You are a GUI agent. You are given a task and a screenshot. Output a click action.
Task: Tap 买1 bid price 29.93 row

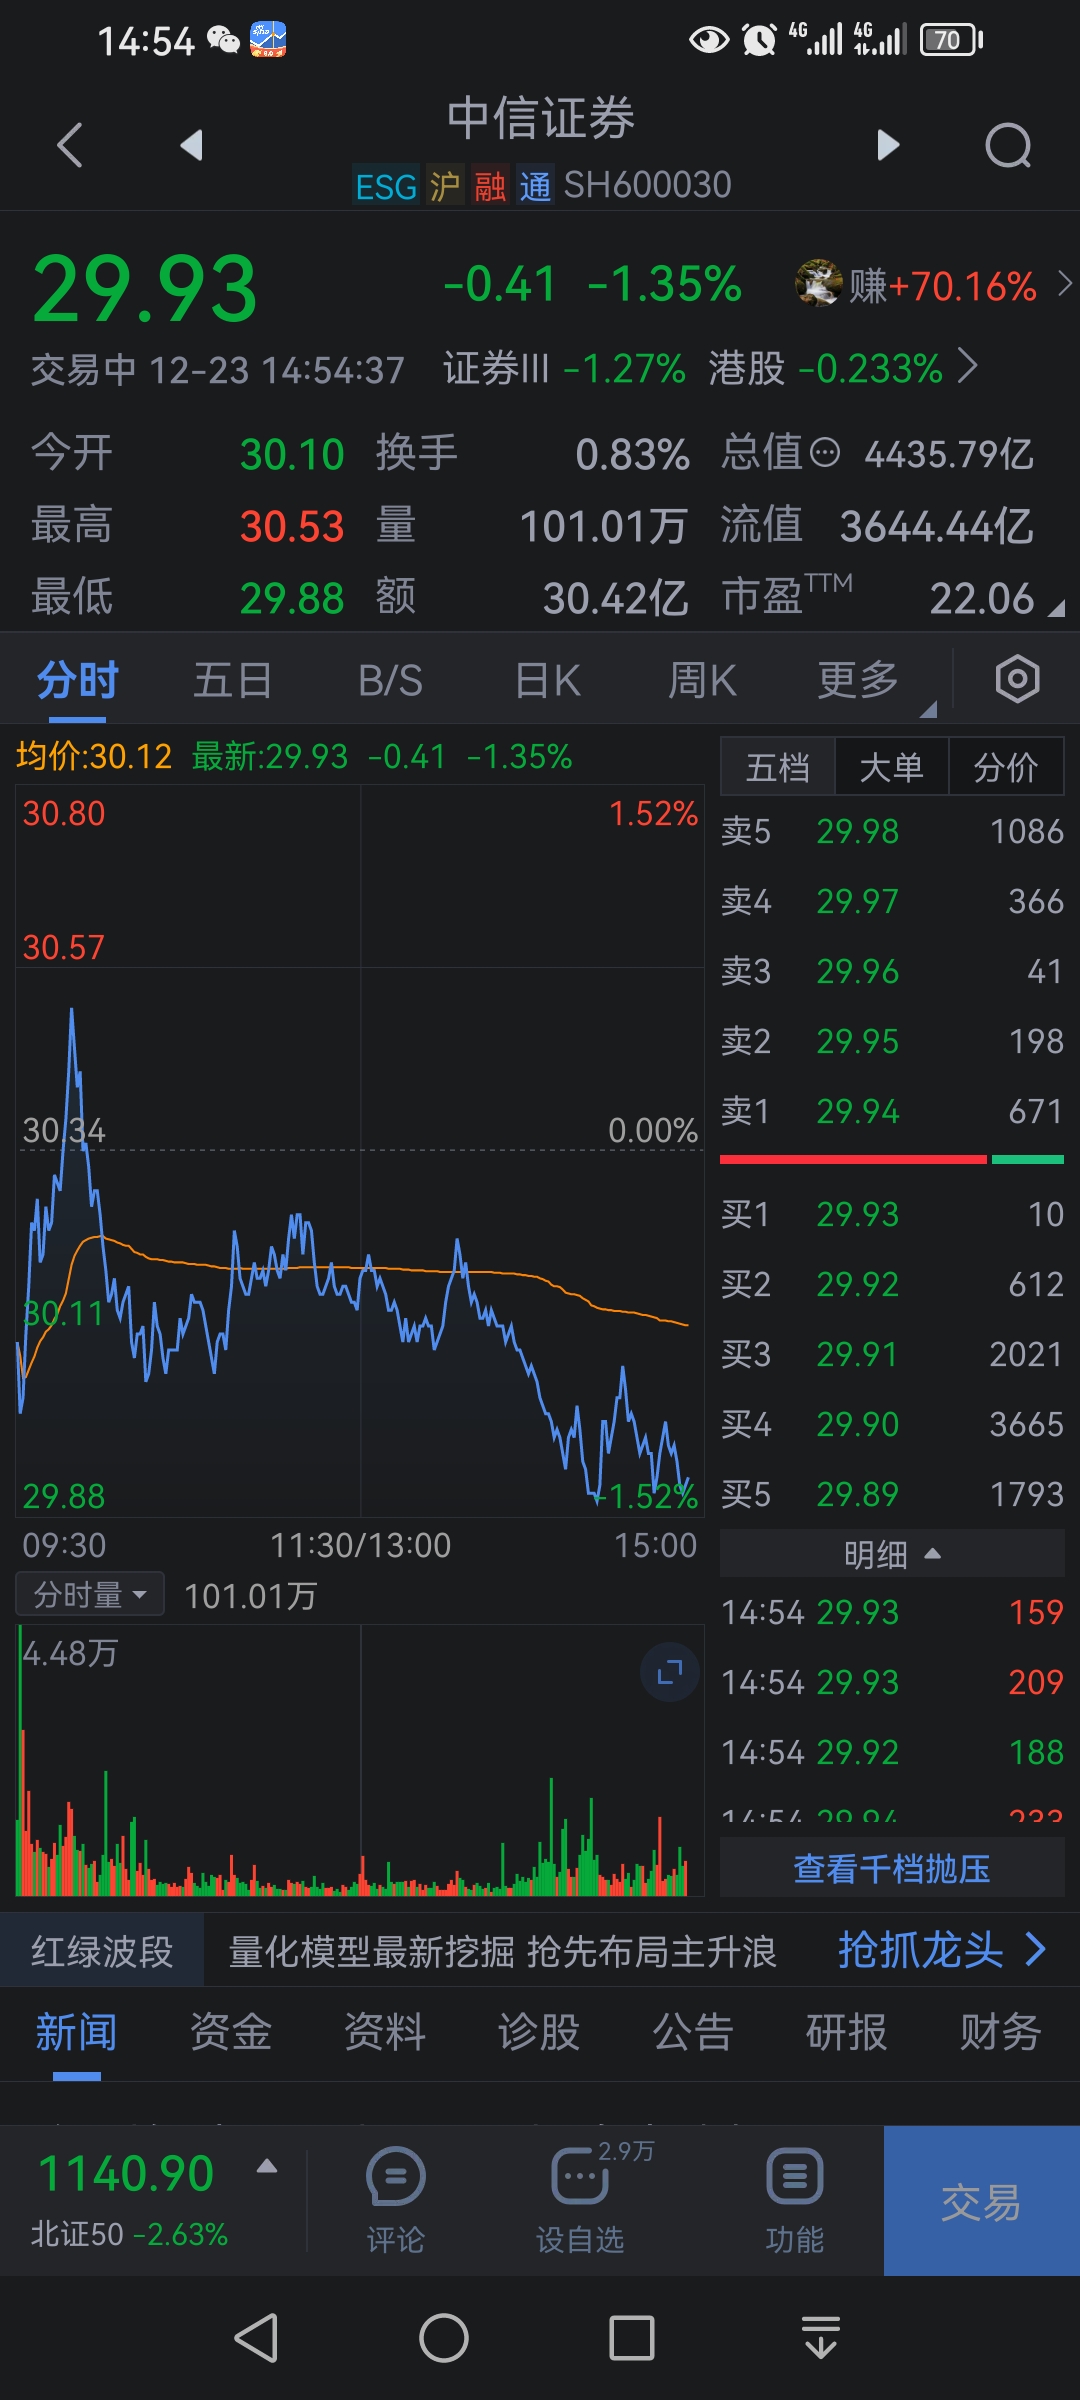[892, 1214]
